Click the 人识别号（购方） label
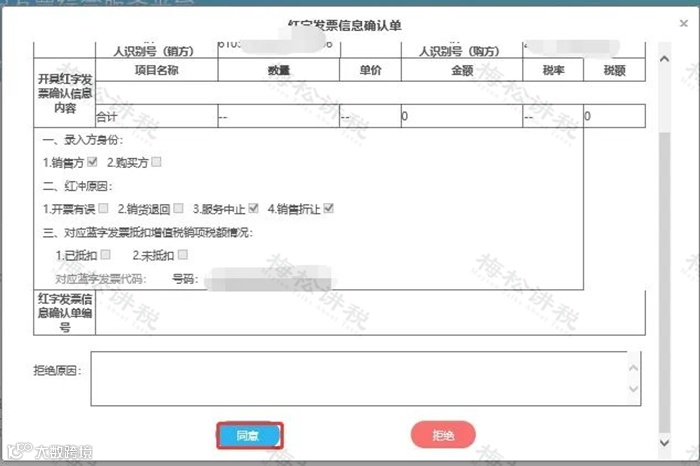700x466 pixels. 459,51
